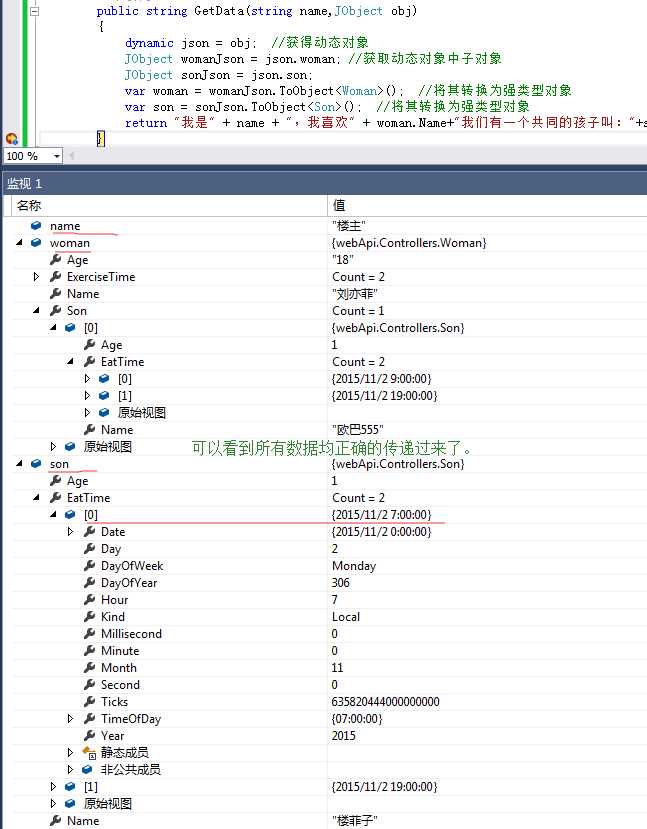Expand the ExerciseTime property

click(36, 277)
